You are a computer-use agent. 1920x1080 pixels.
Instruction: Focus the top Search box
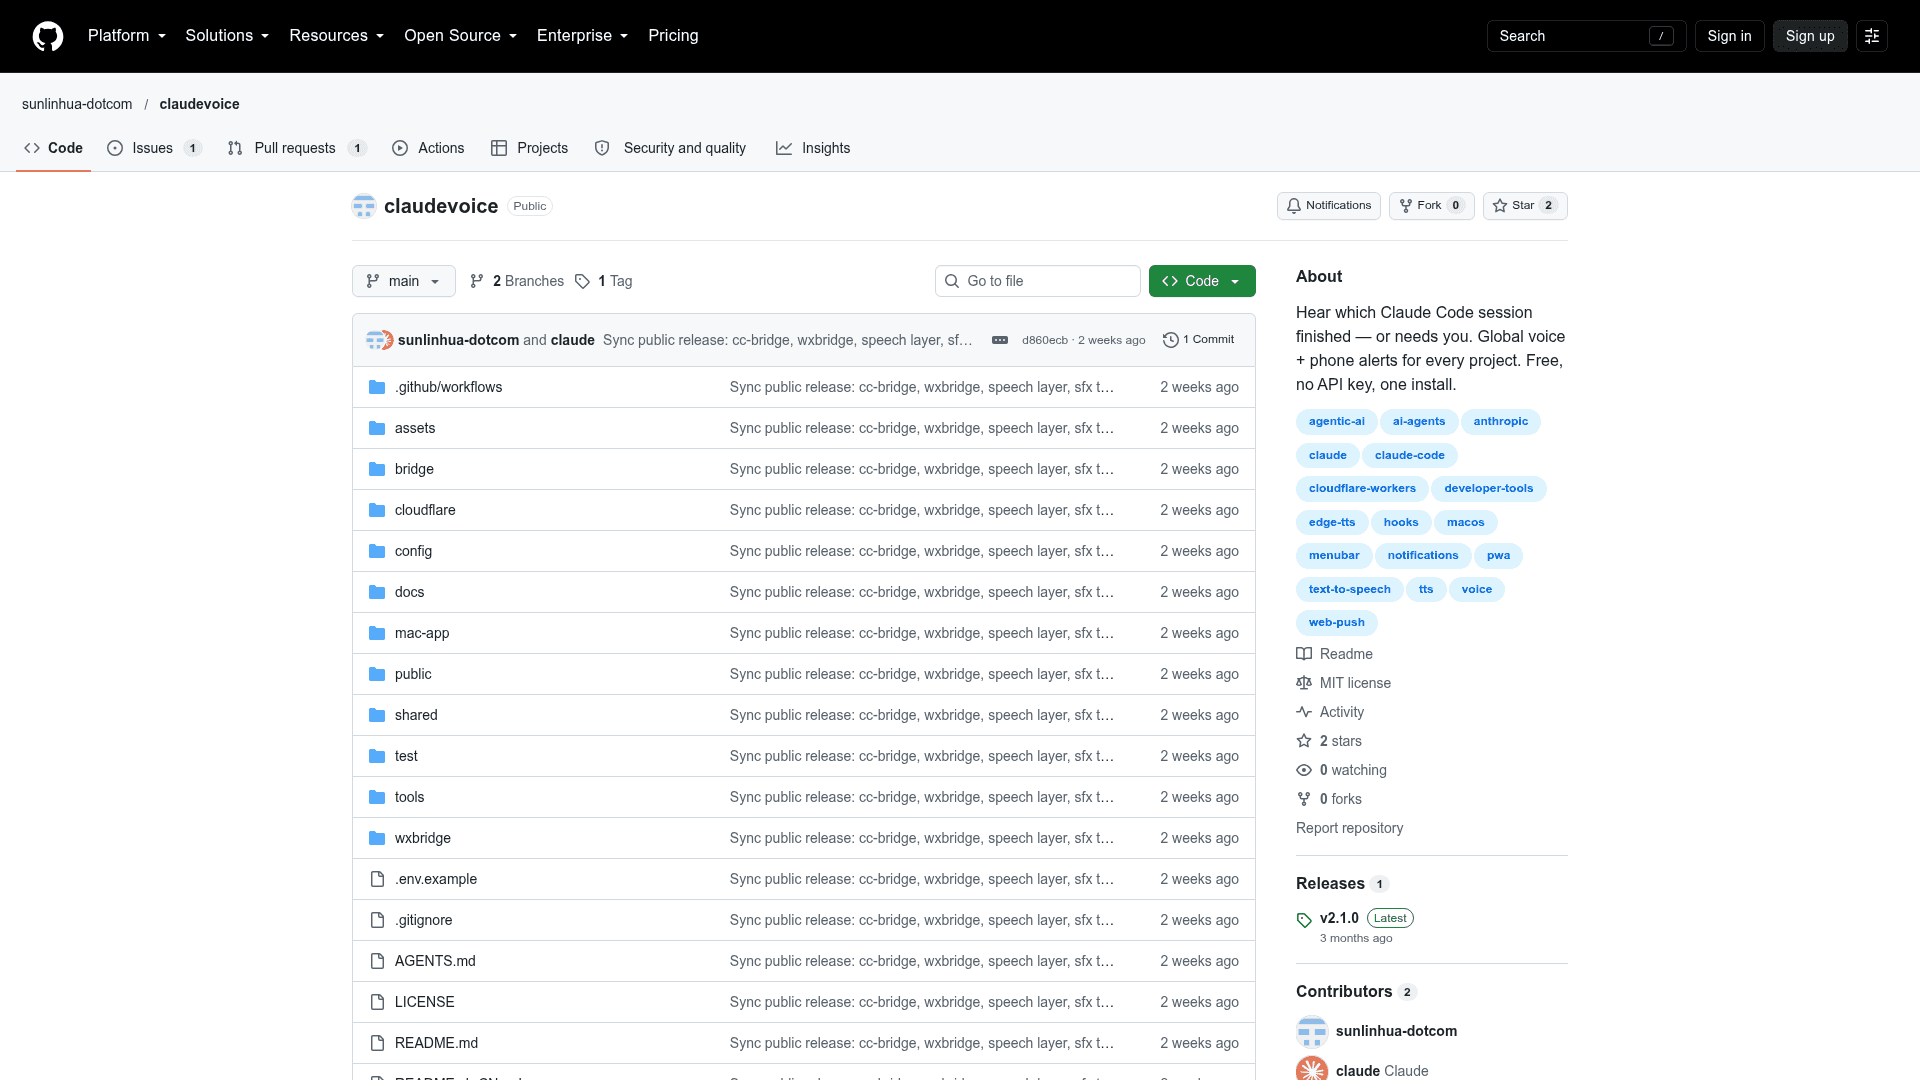click(1586, 36)
